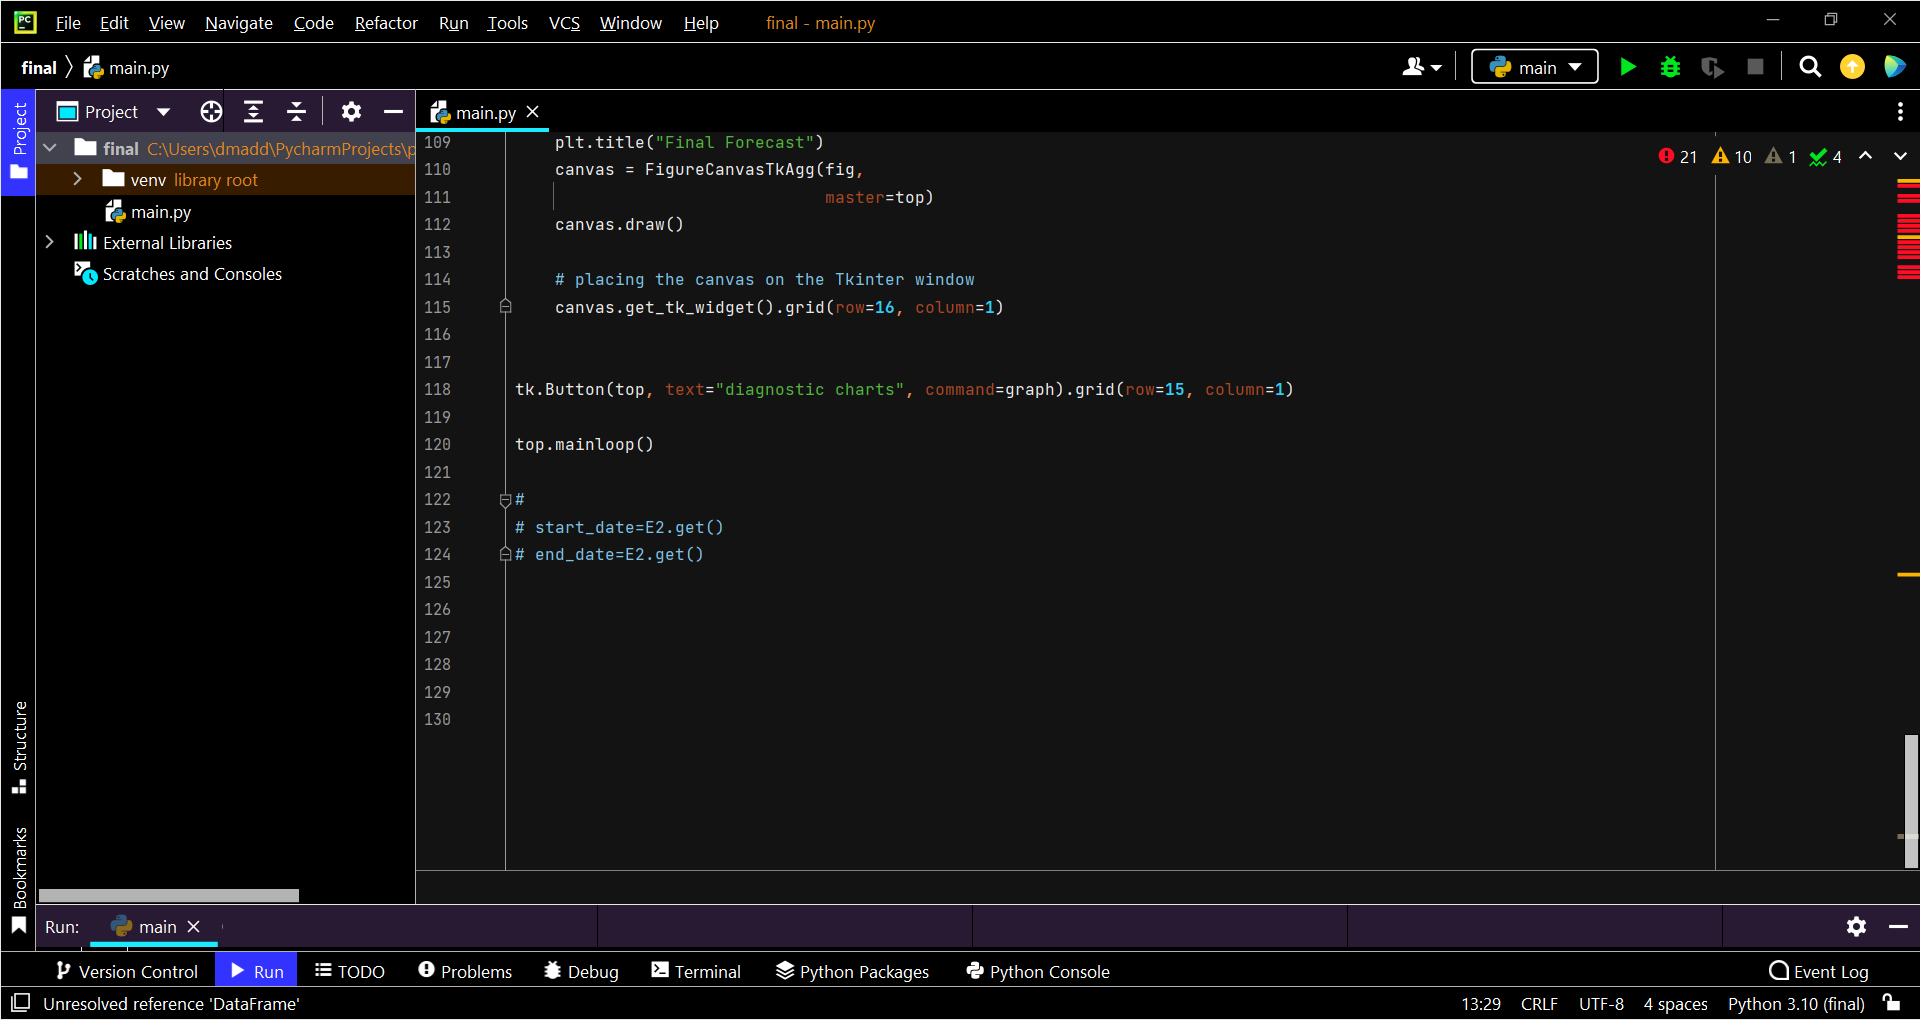Image resolution: width=1920 pixels, height=1020 pixels.
Task: Toggle the Project sidebar tool window
Action: (18, 142)
